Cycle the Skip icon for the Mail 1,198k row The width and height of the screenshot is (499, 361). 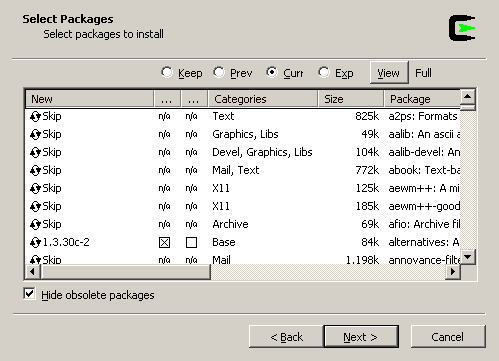pyautogui.click(x=35, y=260)
